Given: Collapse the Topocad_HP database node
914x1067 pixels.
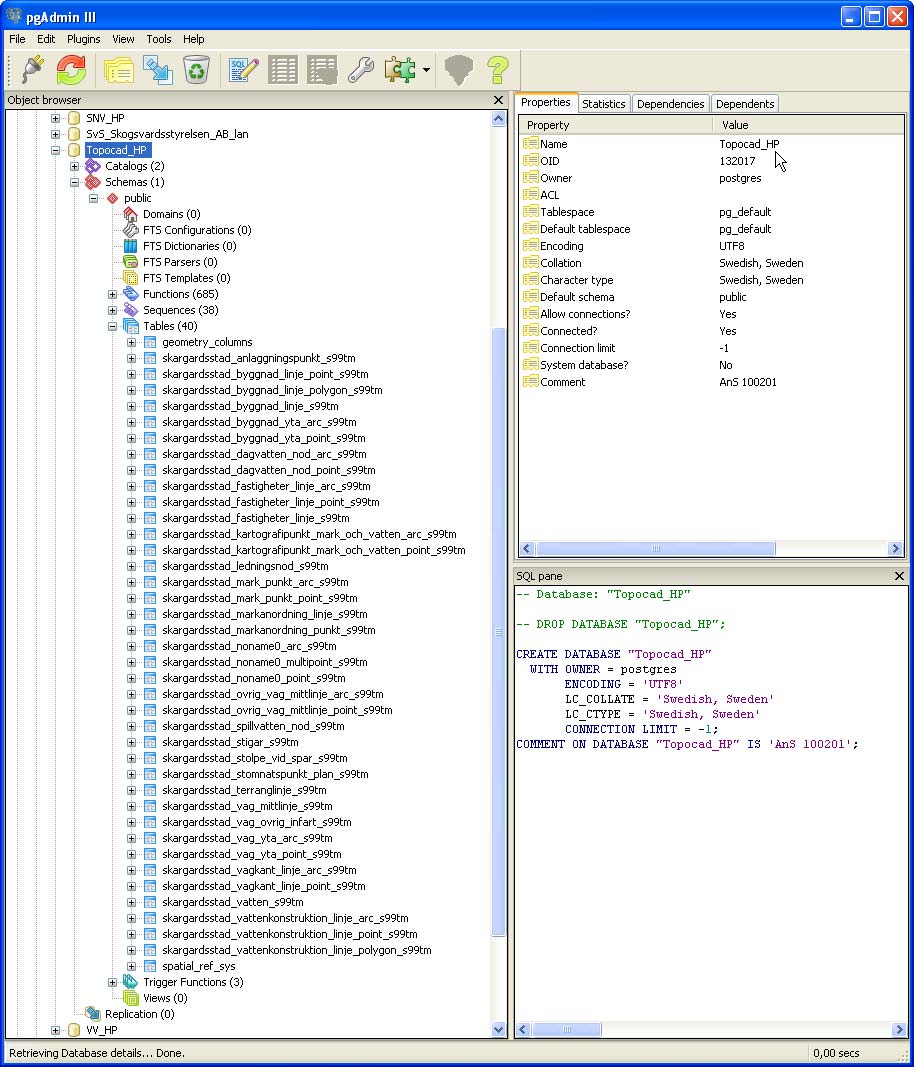Looking at the screenshot, I should pyautogui.click(x=56, y=150).
